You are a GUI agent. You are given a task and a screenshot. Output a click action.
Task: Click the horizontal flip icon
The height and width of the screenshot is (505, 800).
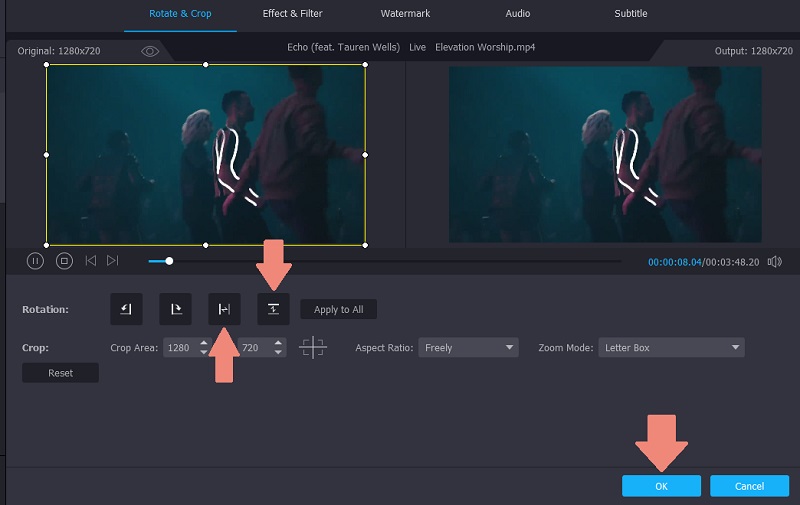click(x=223, y=309)
